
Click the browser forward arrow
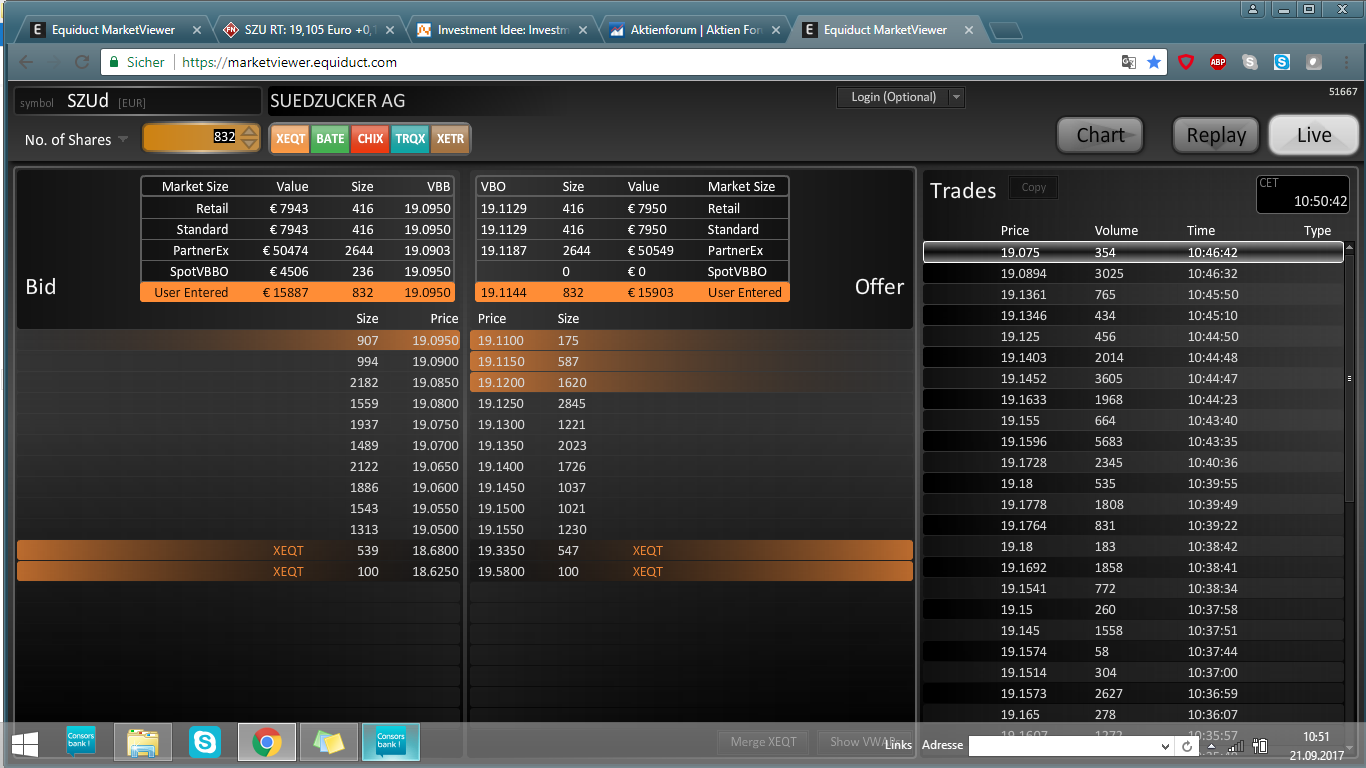54,62
